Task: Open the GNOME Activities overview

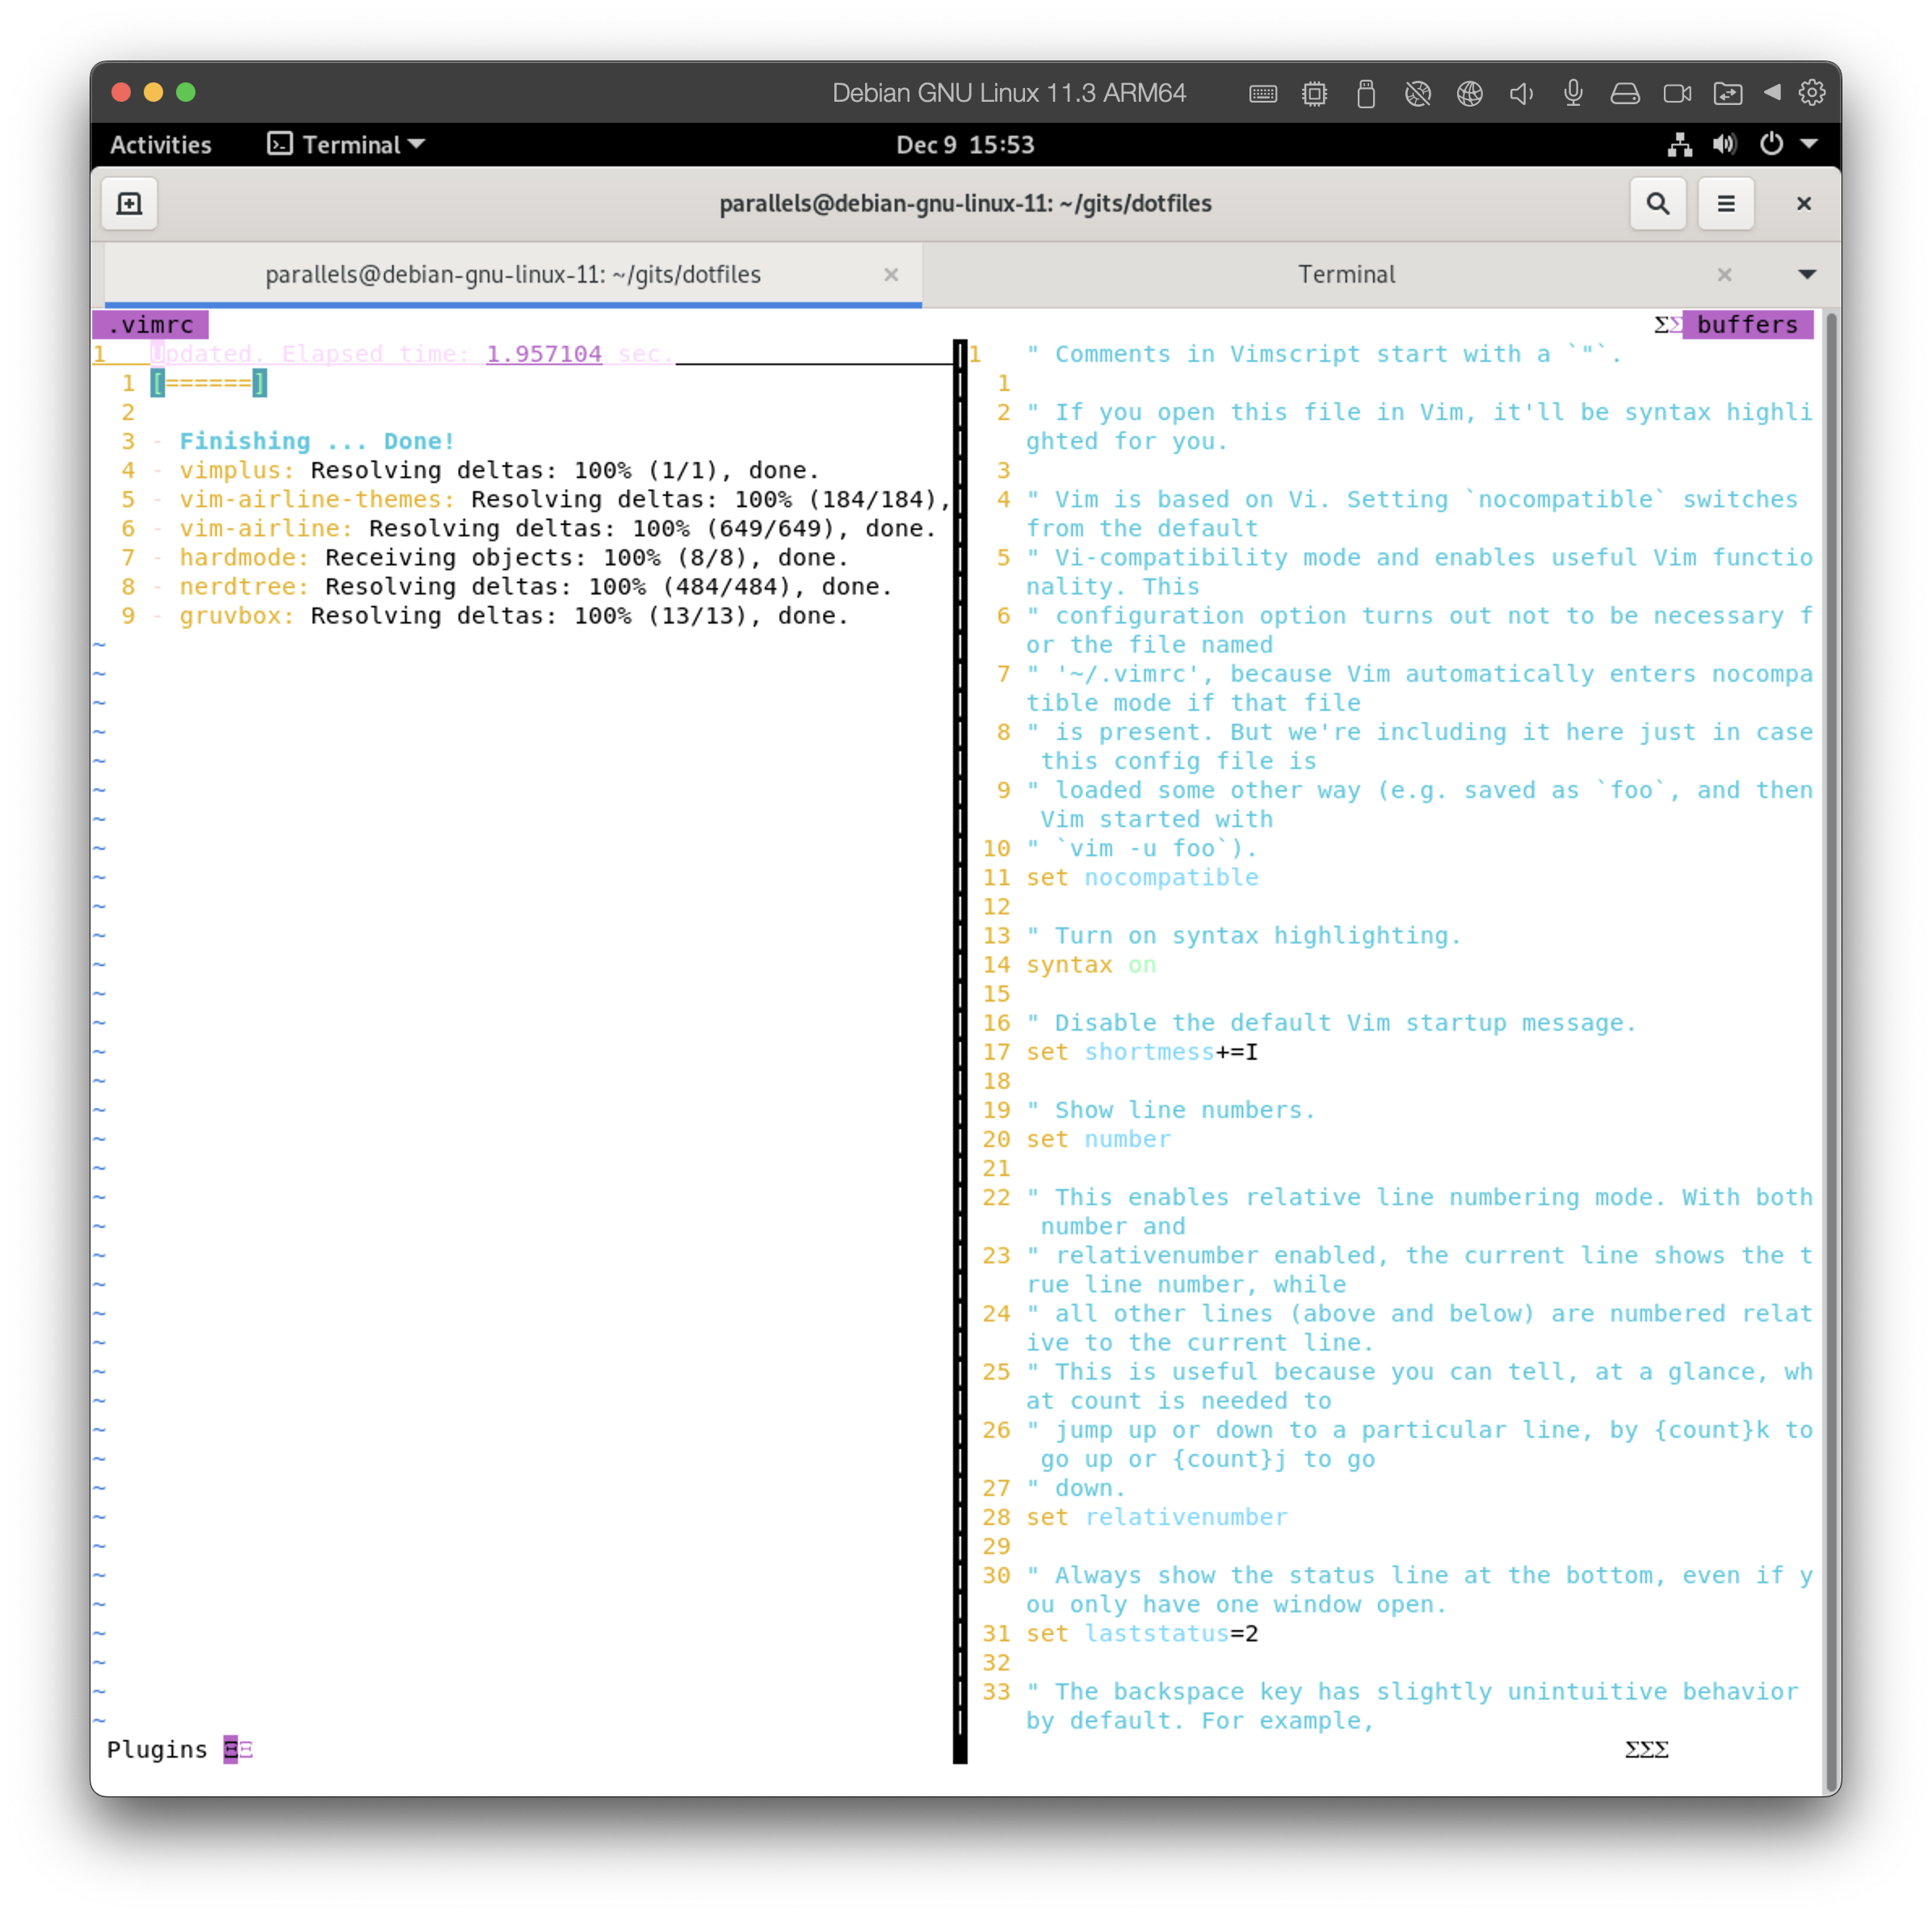Action: [160, 145]
